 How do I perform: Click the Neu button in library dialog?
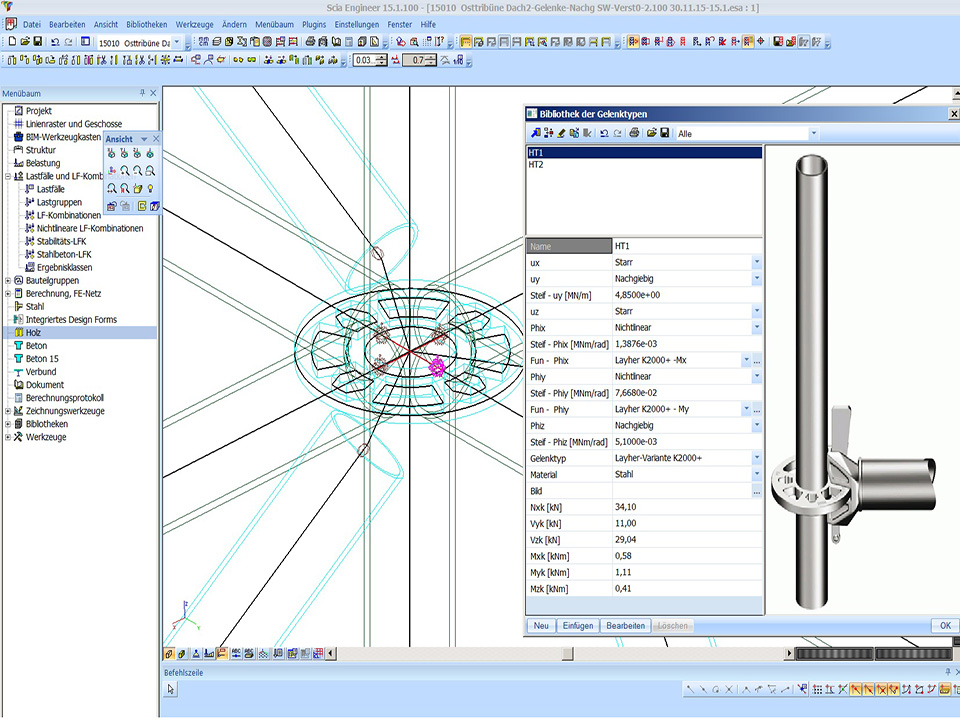541,625
